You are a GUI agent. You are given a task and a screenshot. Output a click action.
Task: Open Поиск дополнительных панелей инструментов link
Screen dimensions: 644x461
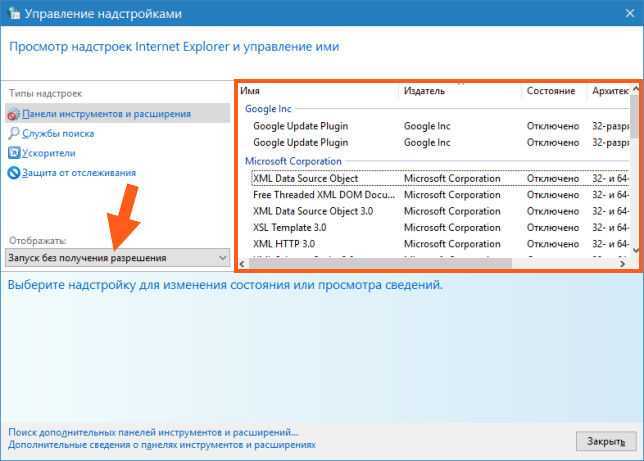coord(153,432)
